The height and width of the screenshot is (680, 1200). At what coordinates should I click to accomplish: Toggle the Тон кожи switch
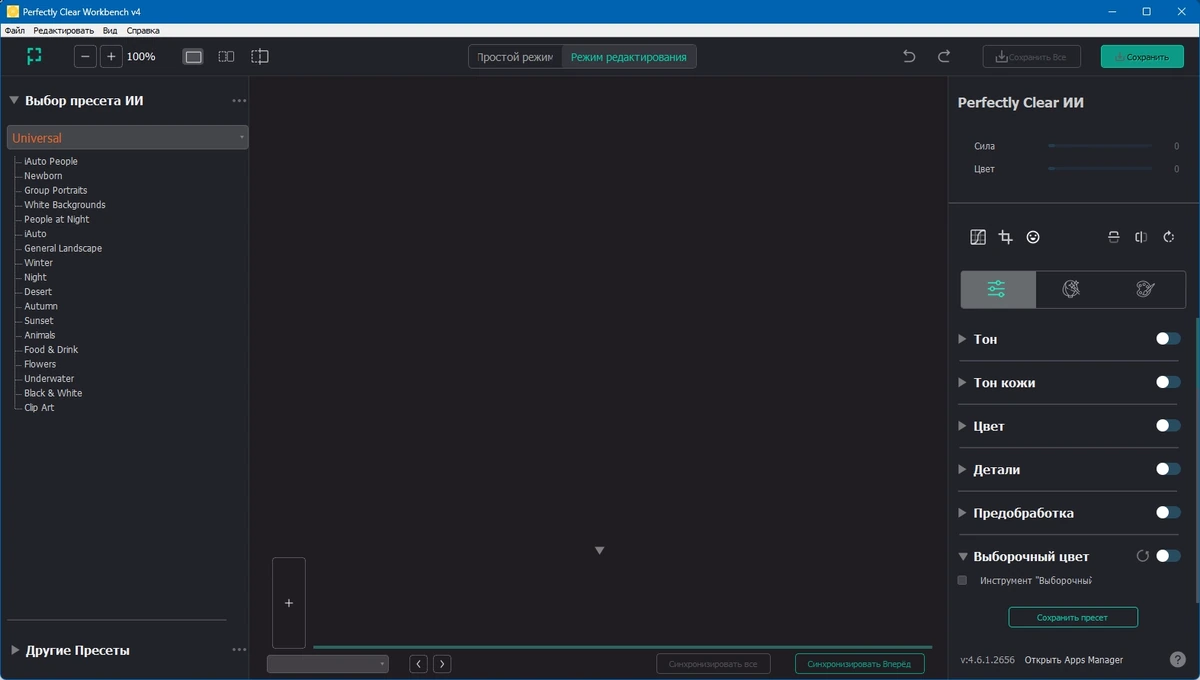tap(1168, 382)
